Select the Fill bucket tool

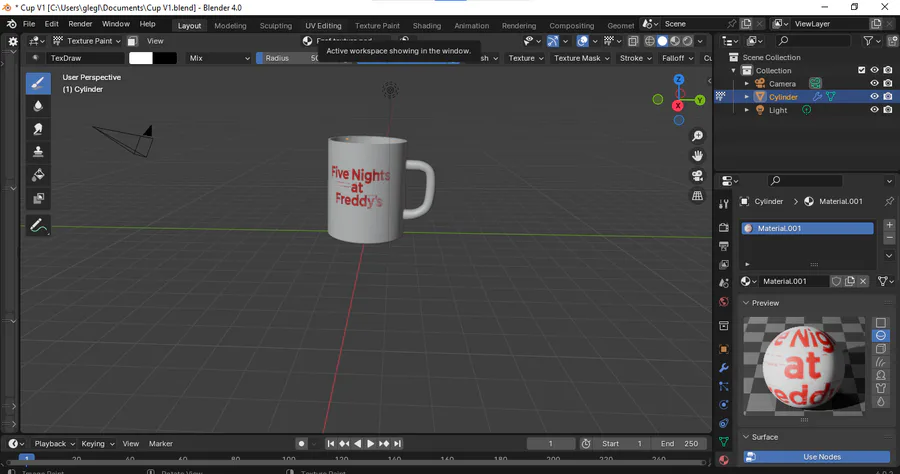click(38, 175)
